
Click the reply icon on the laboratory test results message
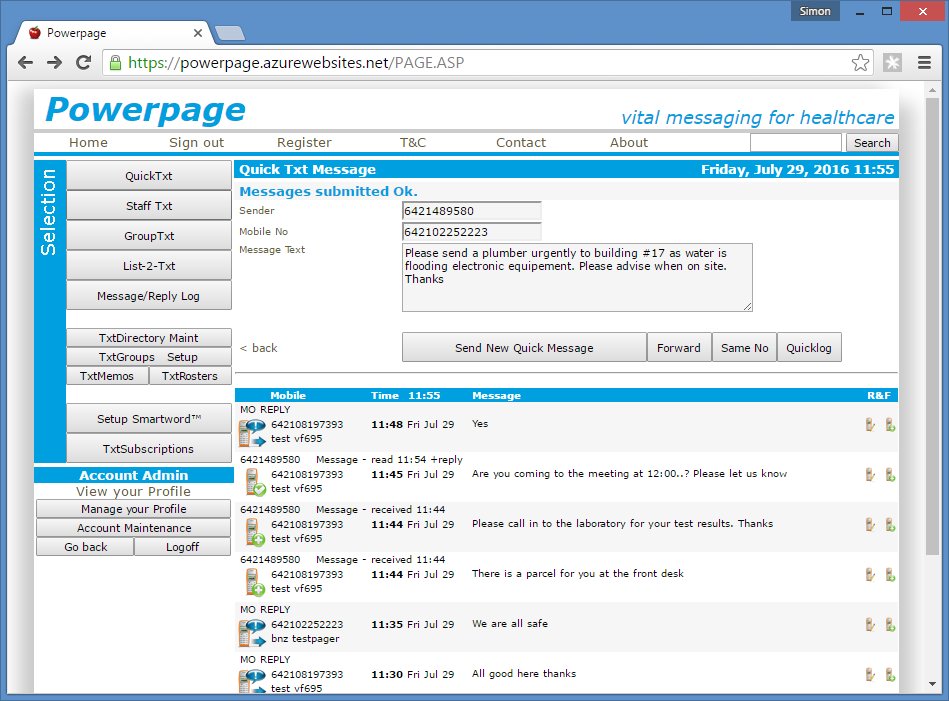[x=870, y=524]
